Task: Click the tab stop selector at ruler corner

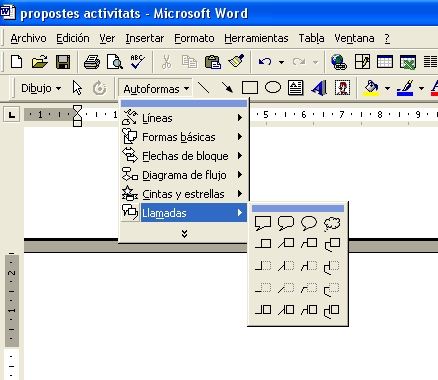Action: [x=12, y=115]
